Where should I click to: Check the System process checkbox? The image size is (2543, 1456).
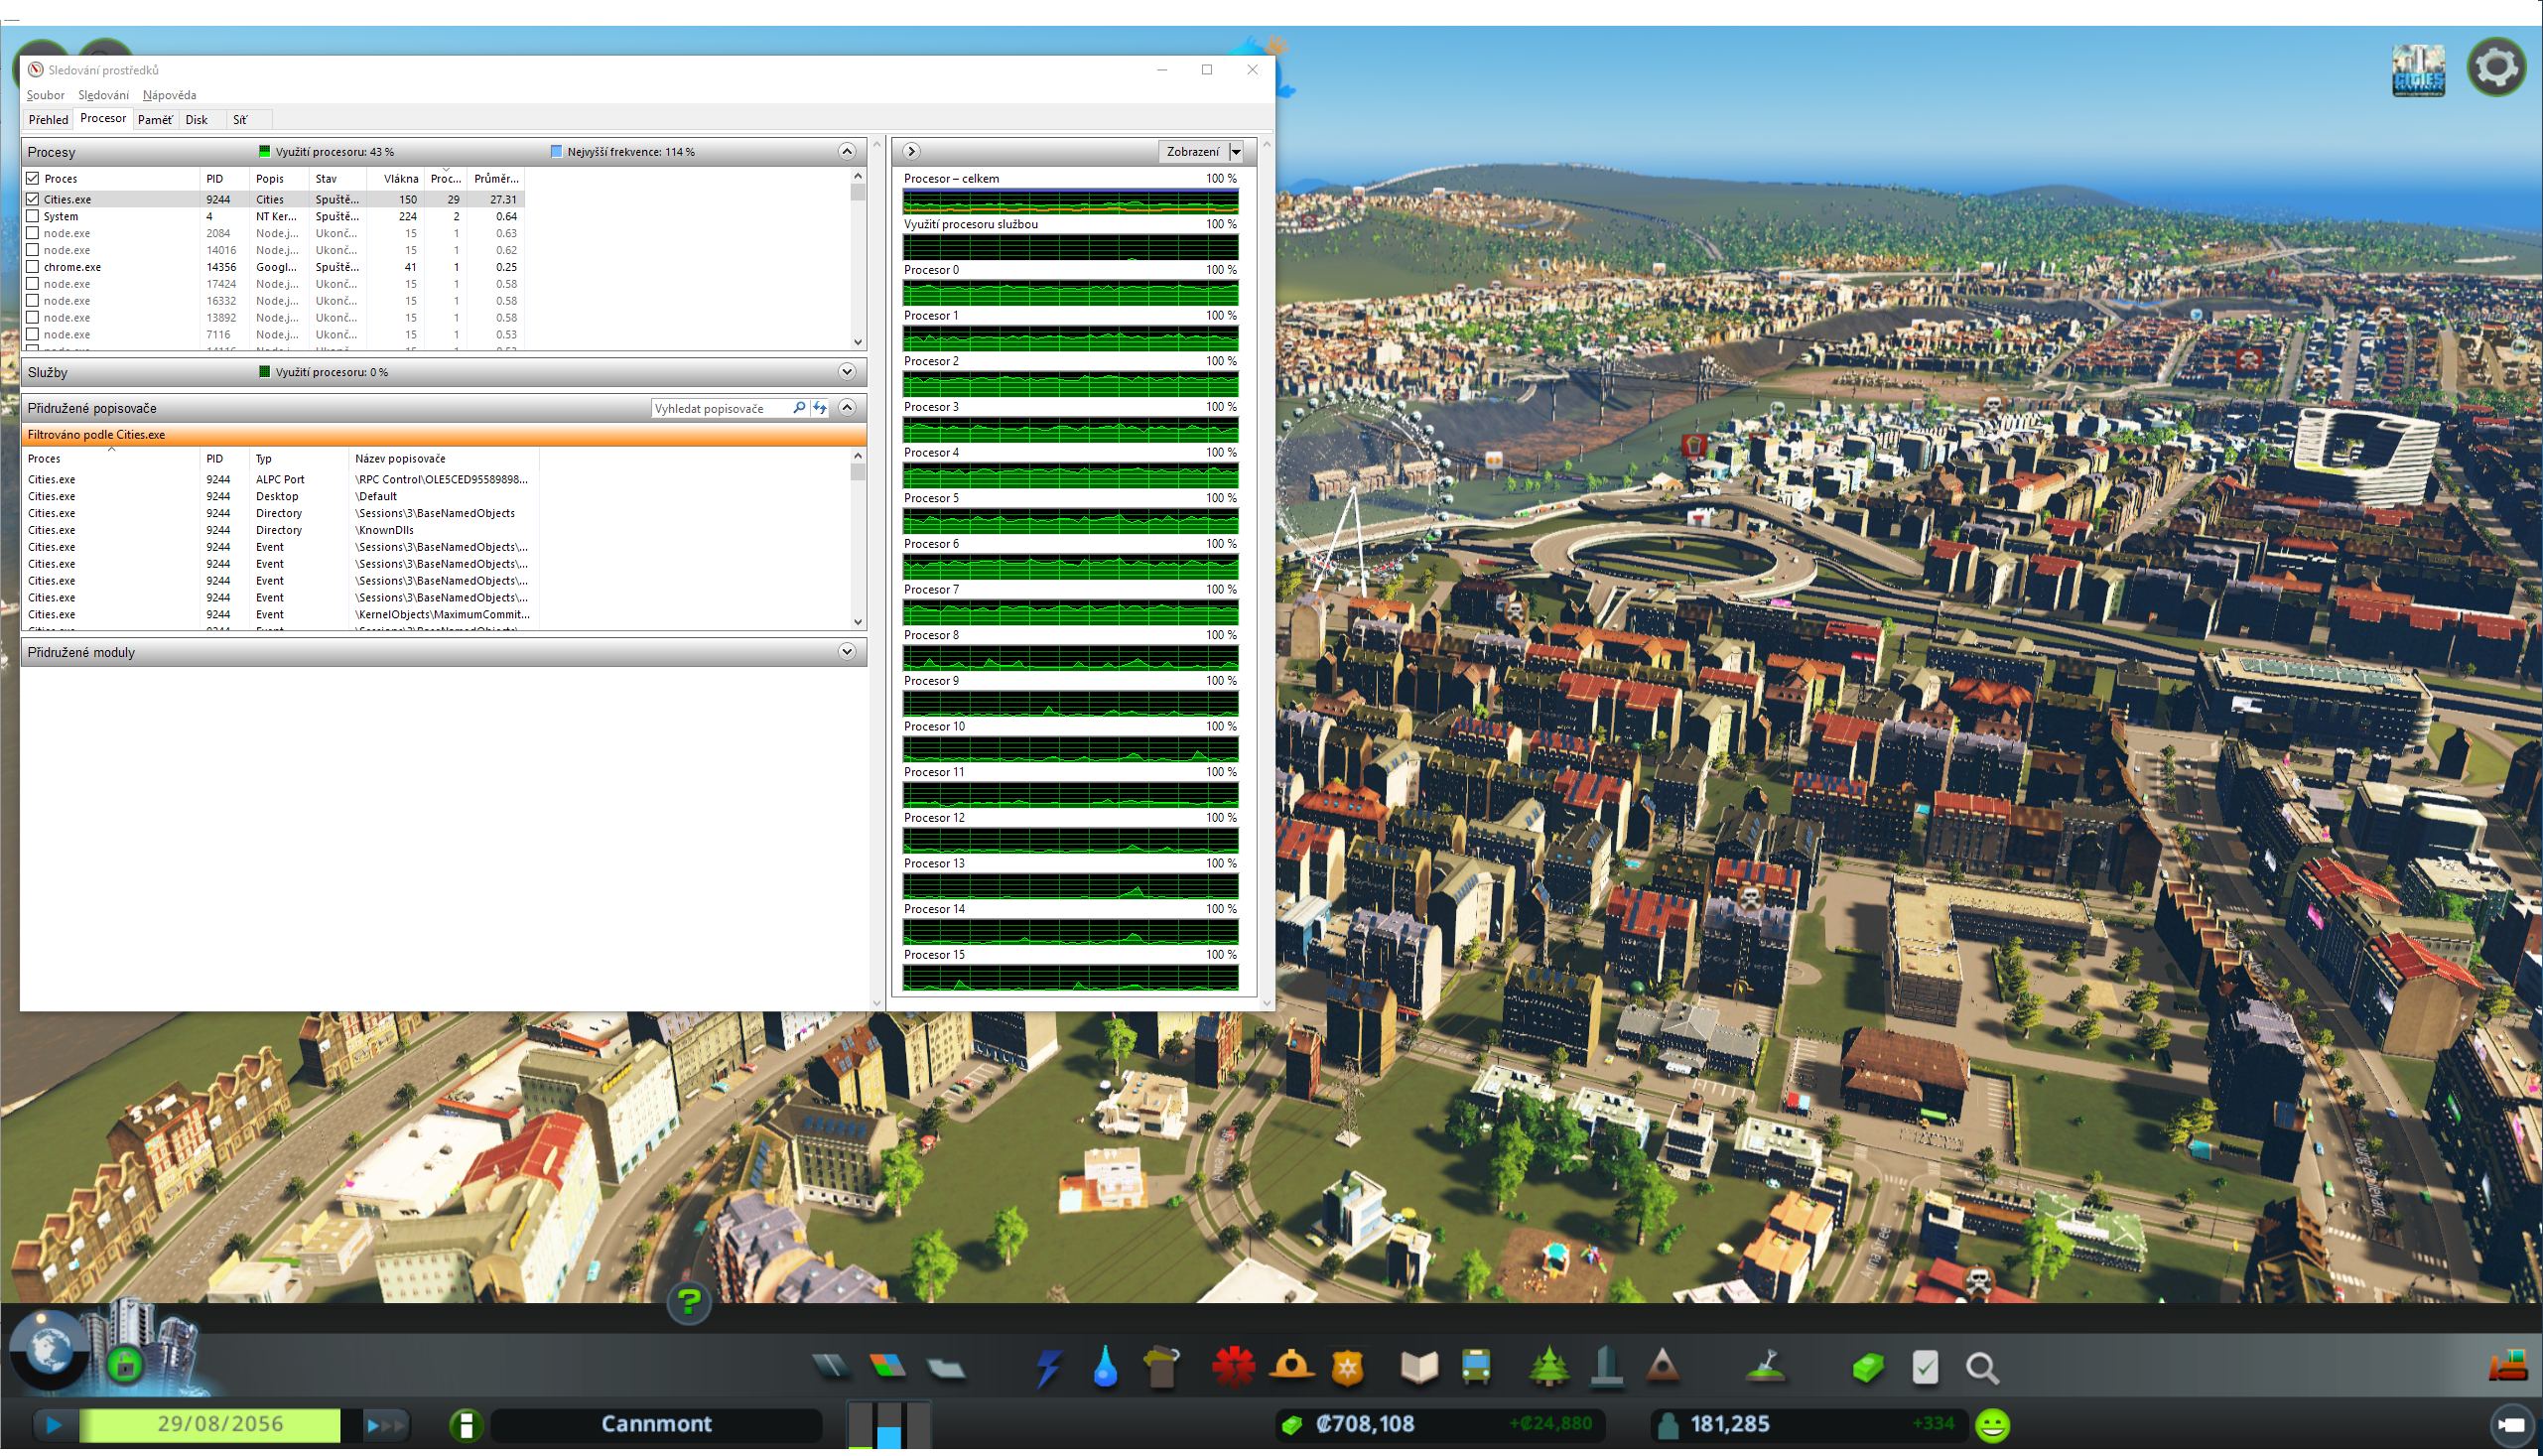coord(33,217)
